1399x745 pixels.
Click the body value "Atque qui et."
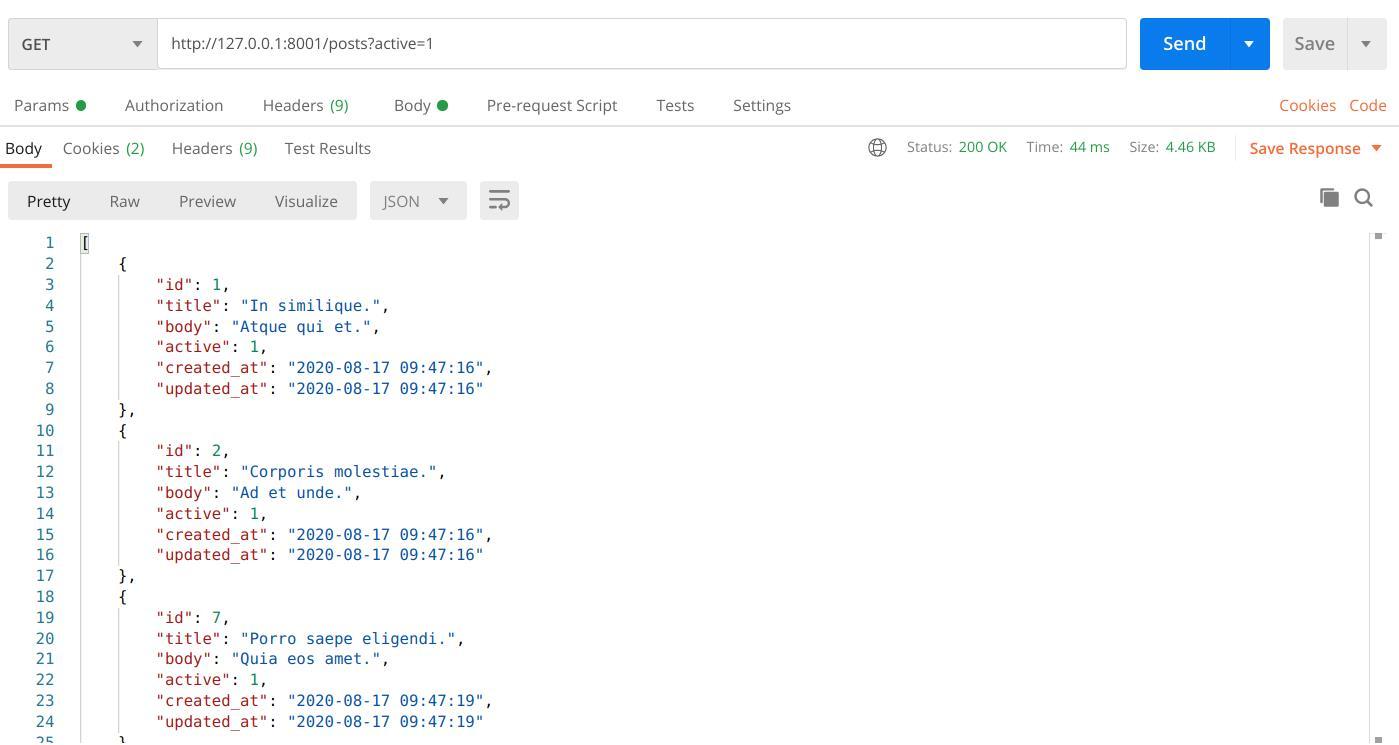[x=301, y=326]
